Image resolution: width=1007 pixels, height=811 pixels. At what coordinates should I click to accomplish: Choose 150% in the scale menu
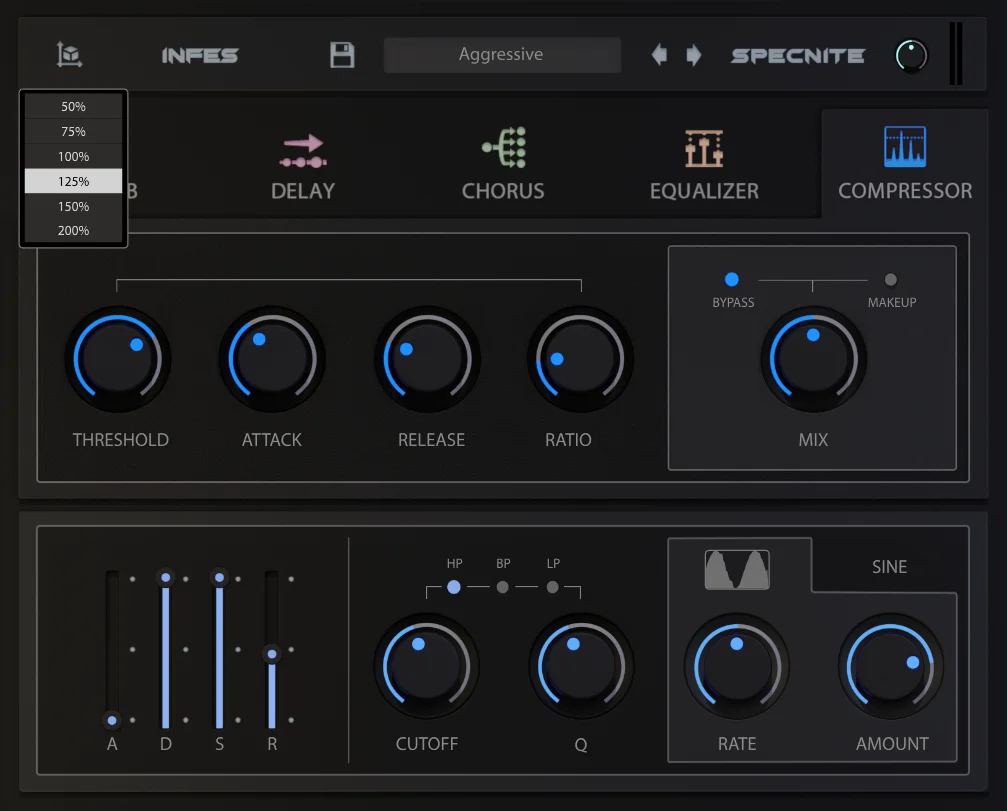pos(73,206)
